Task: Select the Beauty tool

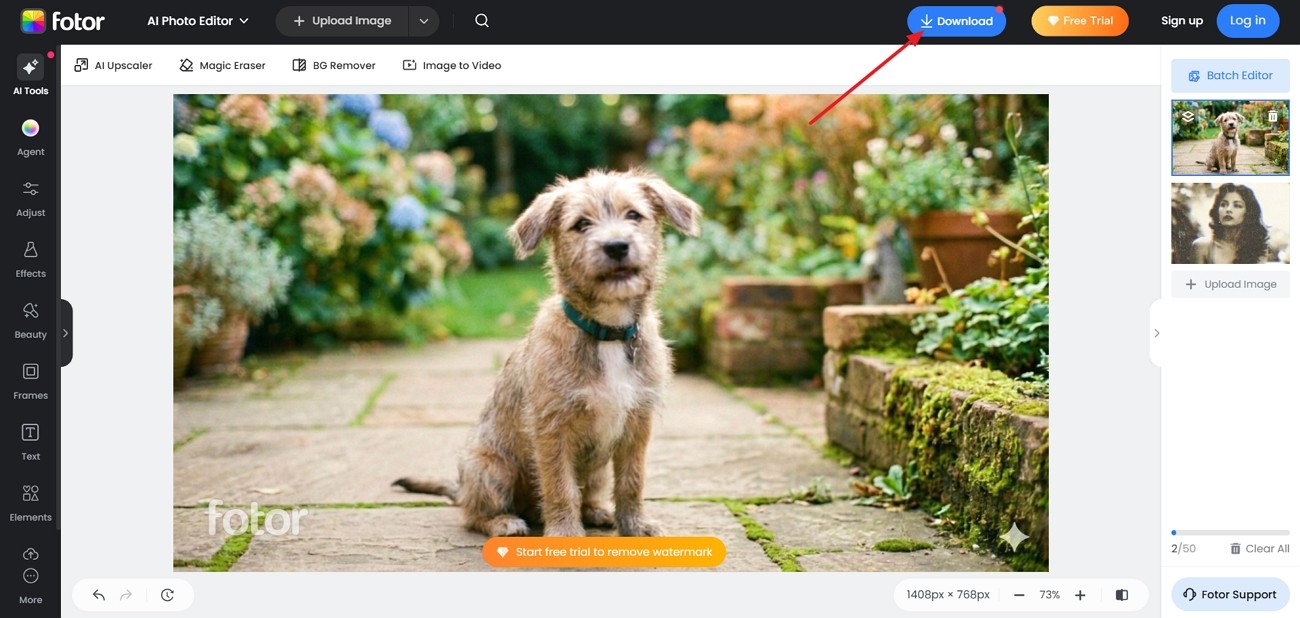Action: [30, 320]
